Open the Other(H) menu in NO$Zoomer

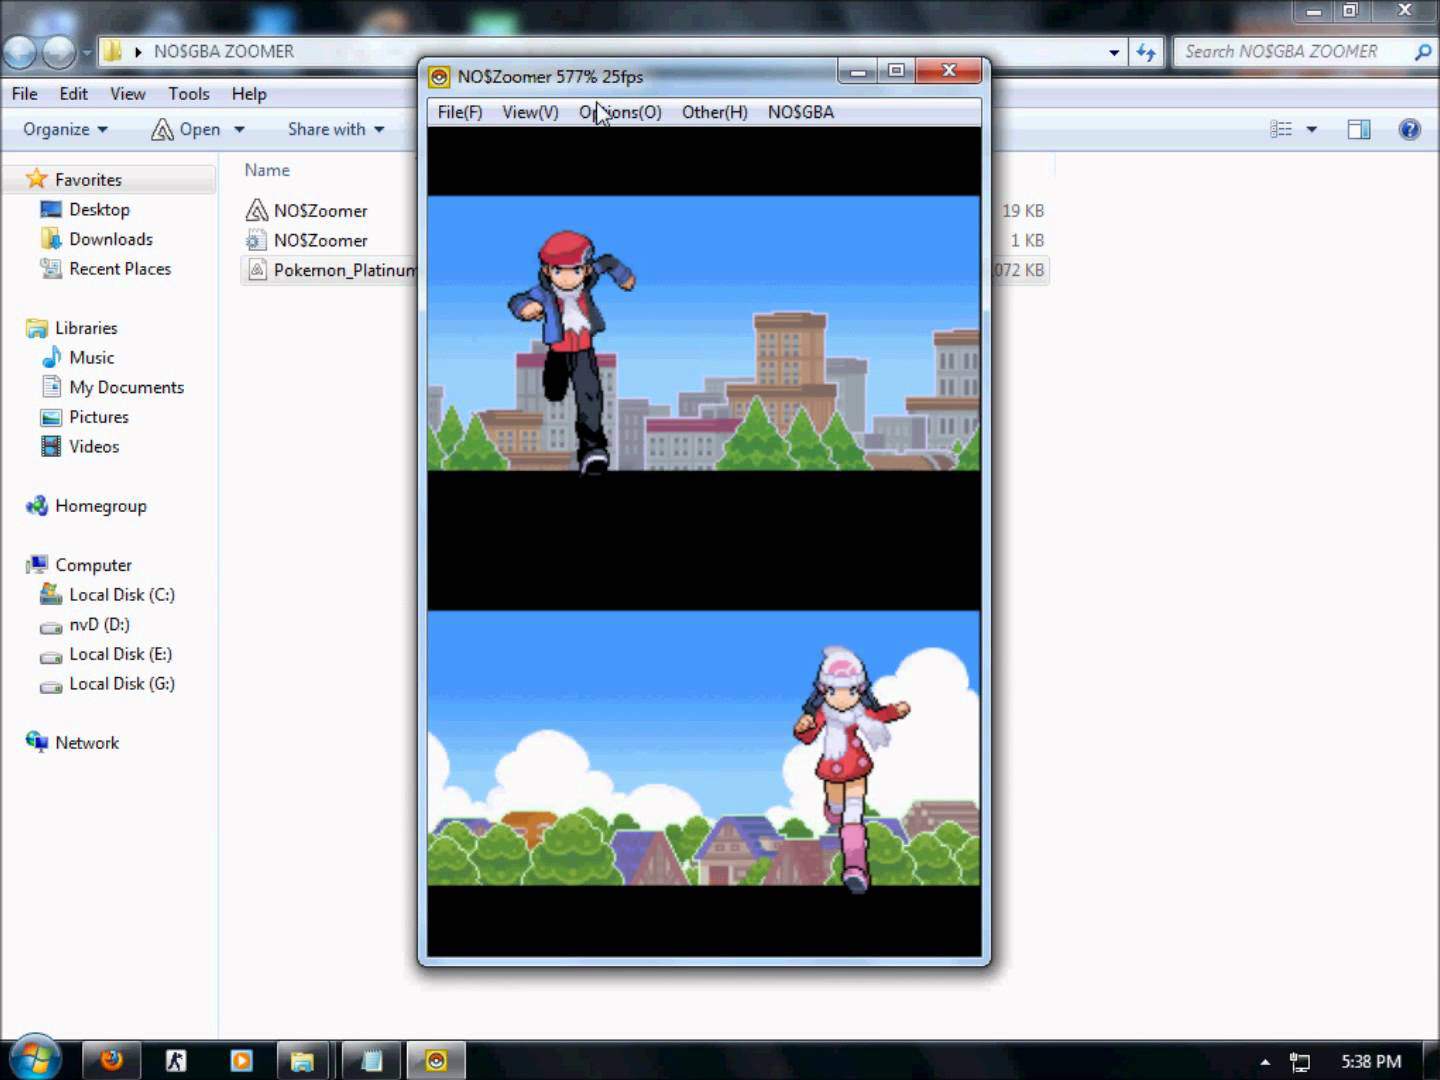[714, 112]
